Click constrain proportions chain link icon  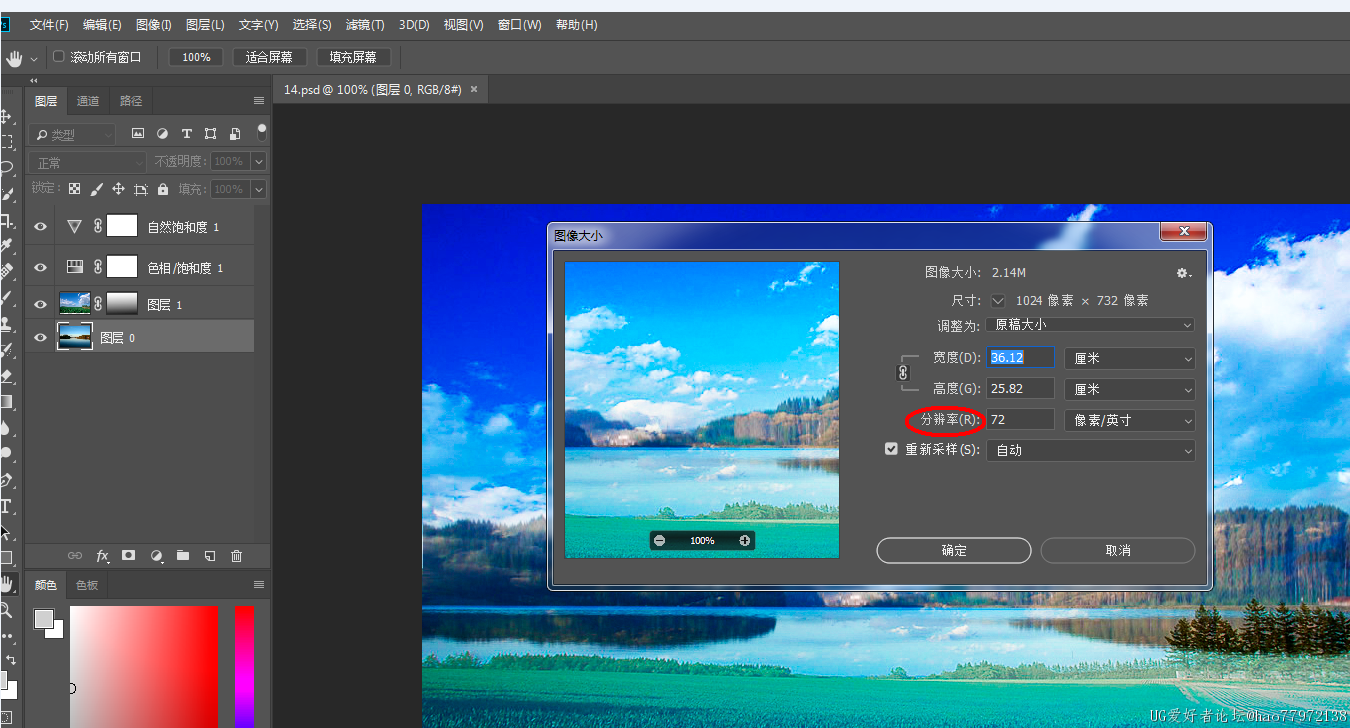point(903,372)
